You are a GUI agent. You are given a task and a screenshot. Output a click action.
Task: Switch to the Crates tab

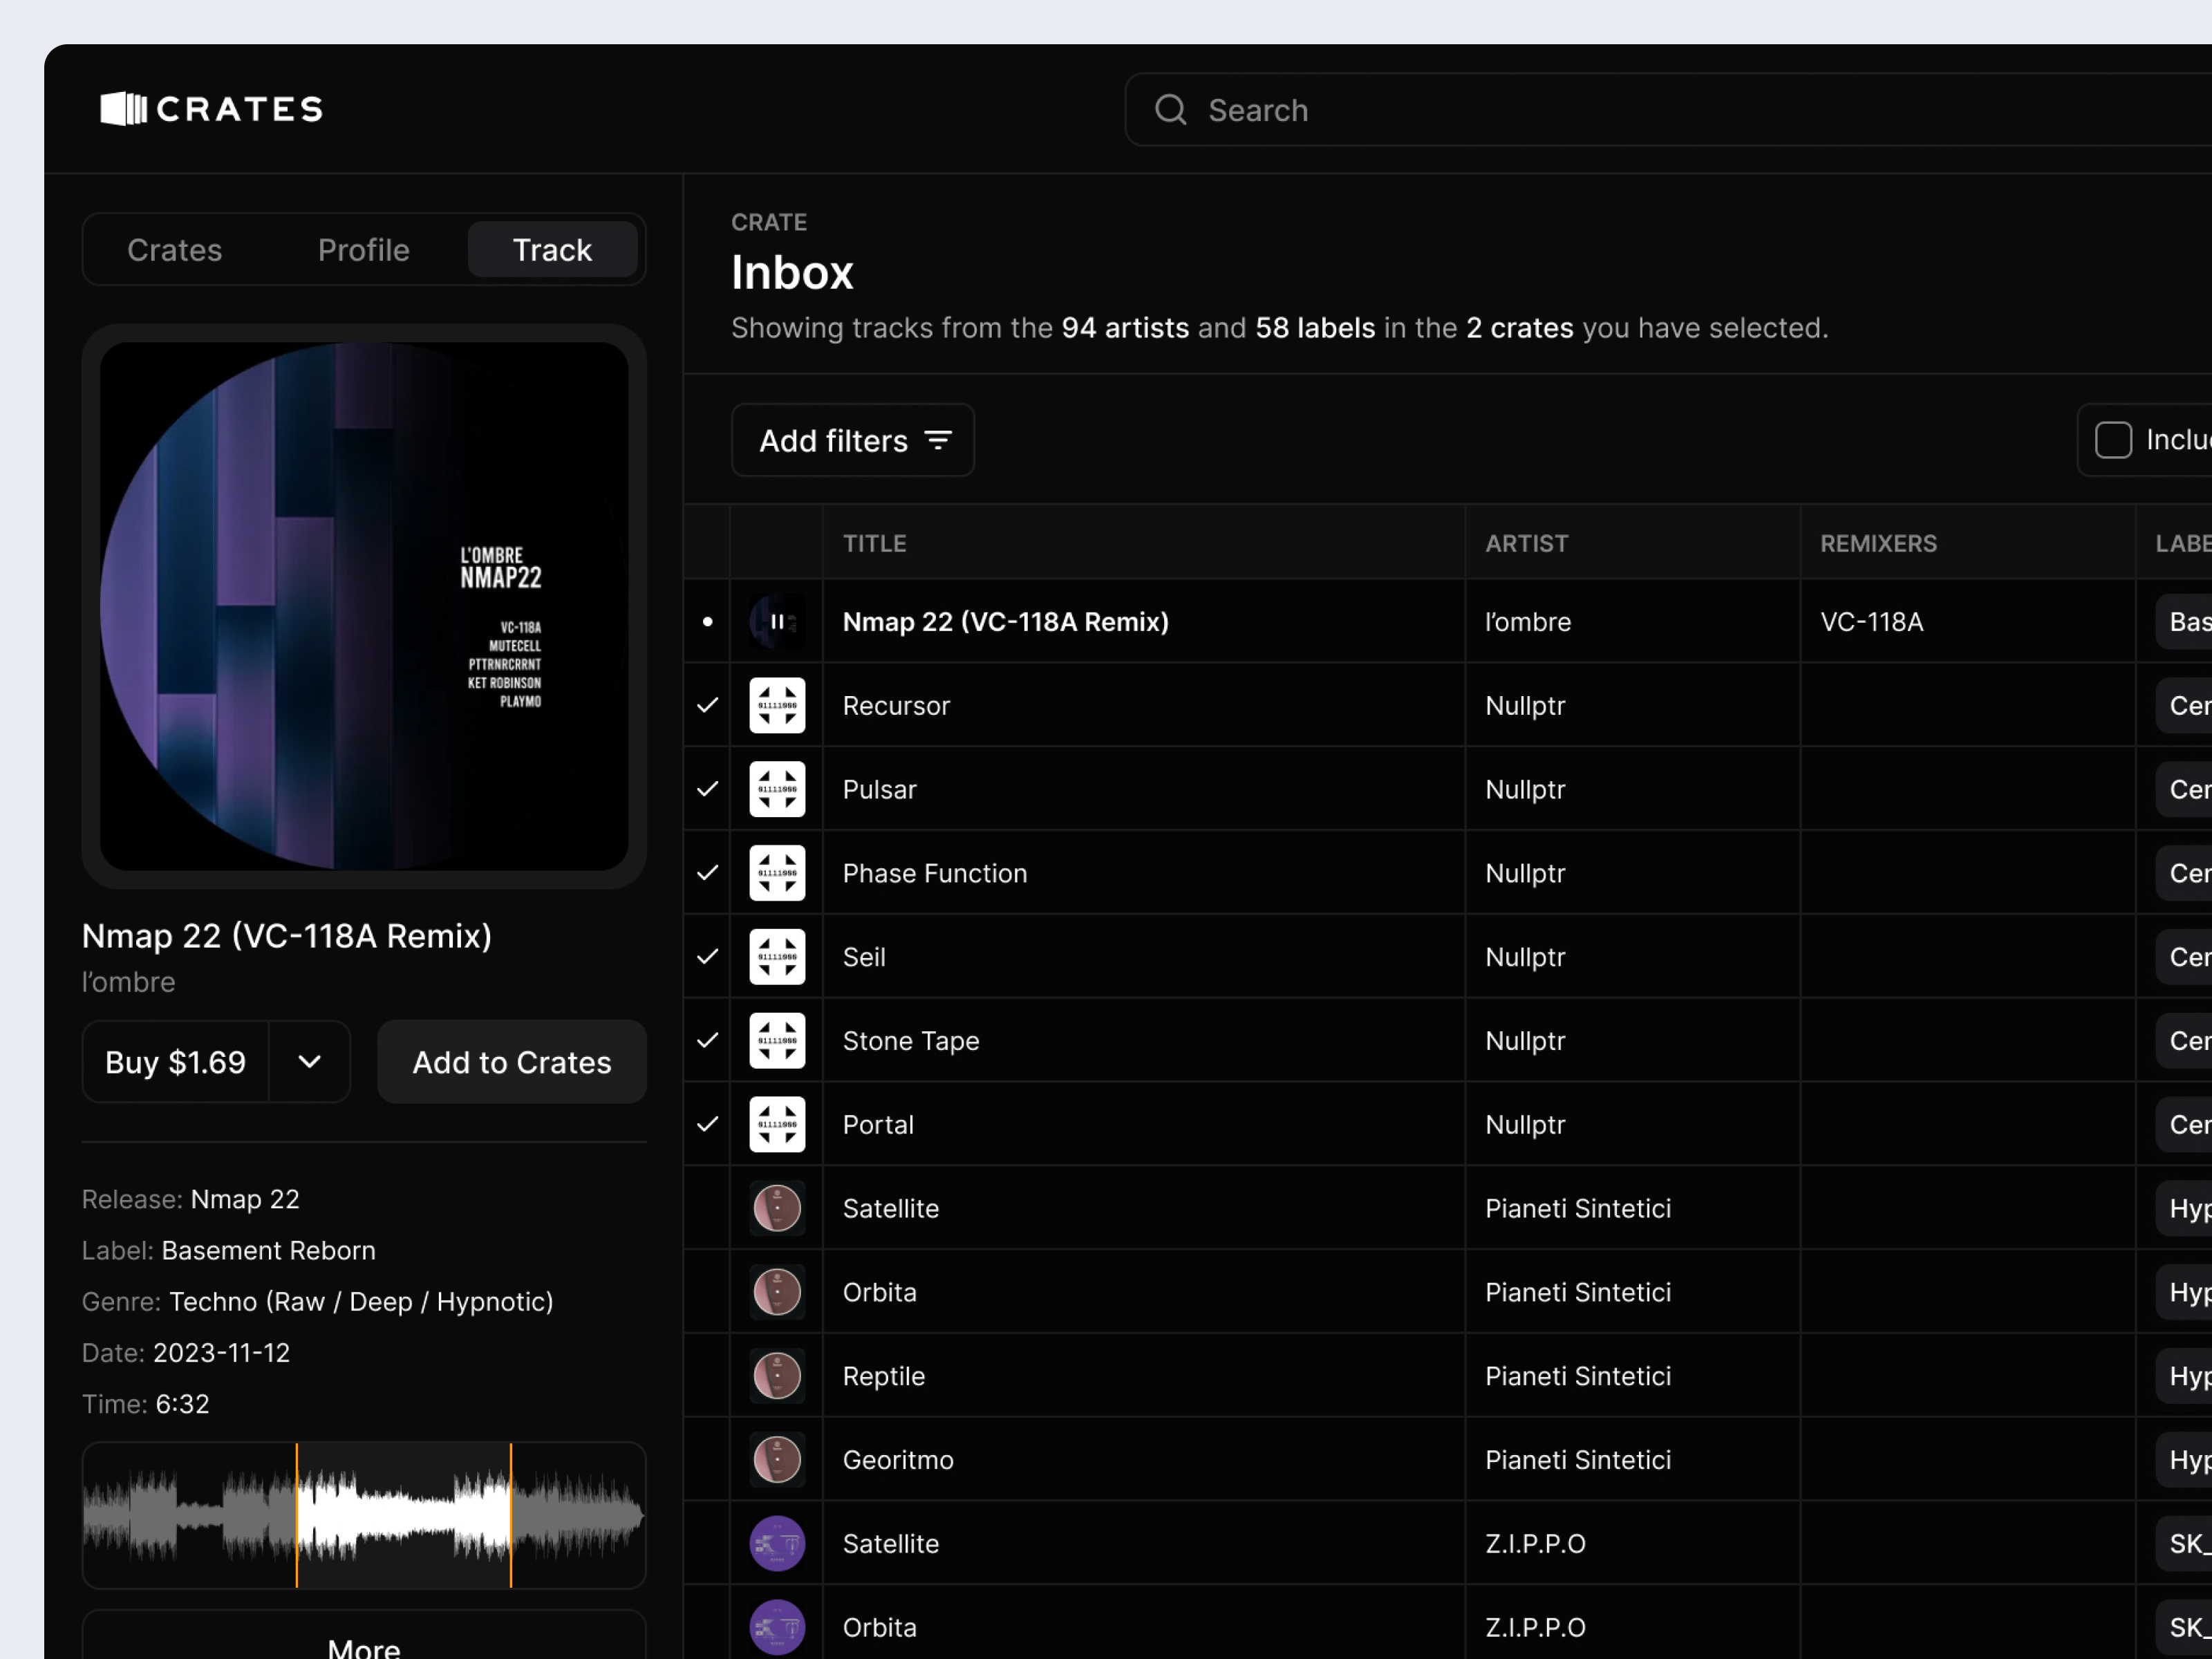[x=174, y=250]
